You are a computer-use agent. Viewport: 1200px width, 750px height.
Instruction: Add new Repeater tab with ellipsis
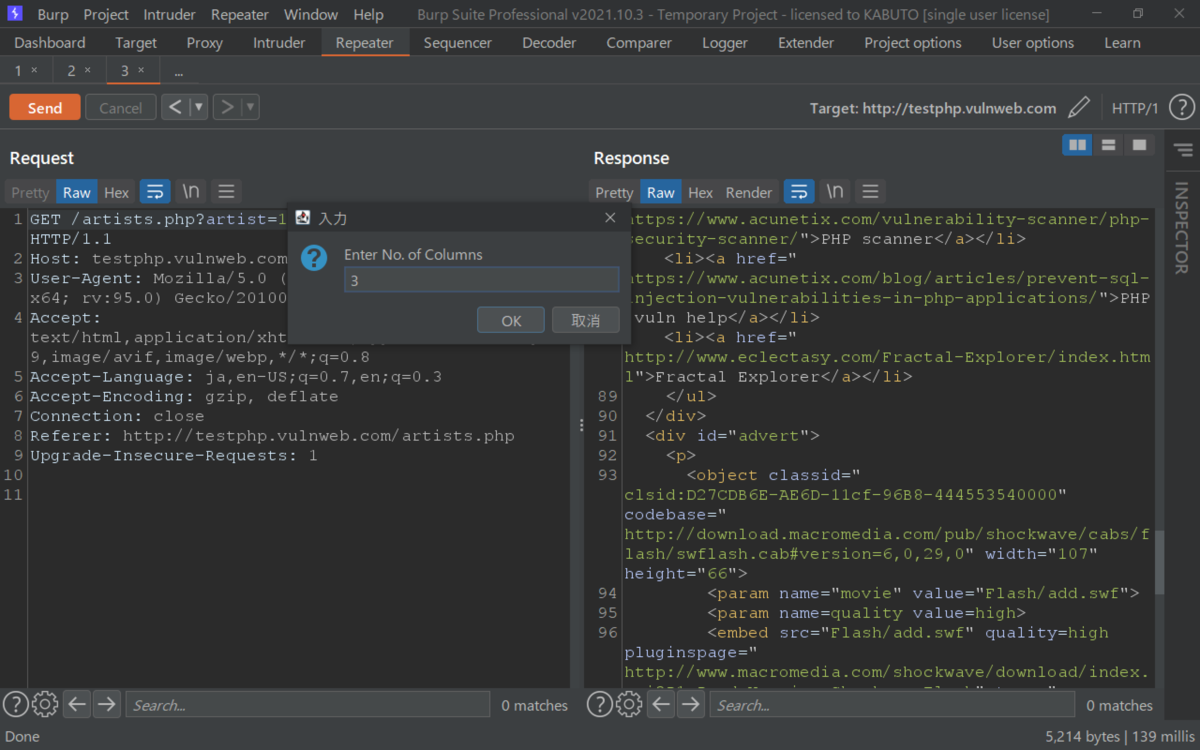click(x=178, y=72)
